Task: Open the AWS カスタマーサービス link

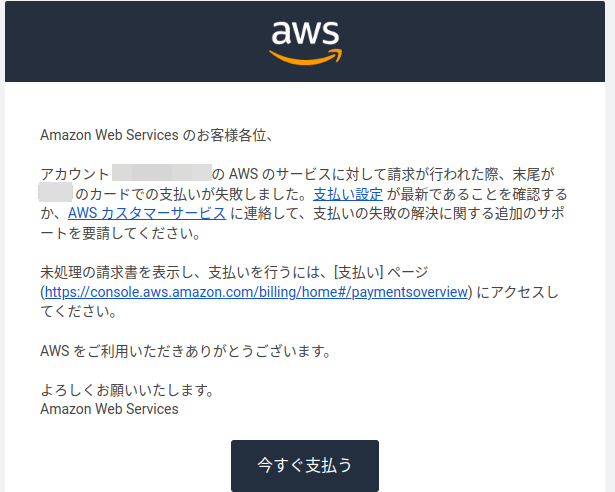Action: coord(147,213)
